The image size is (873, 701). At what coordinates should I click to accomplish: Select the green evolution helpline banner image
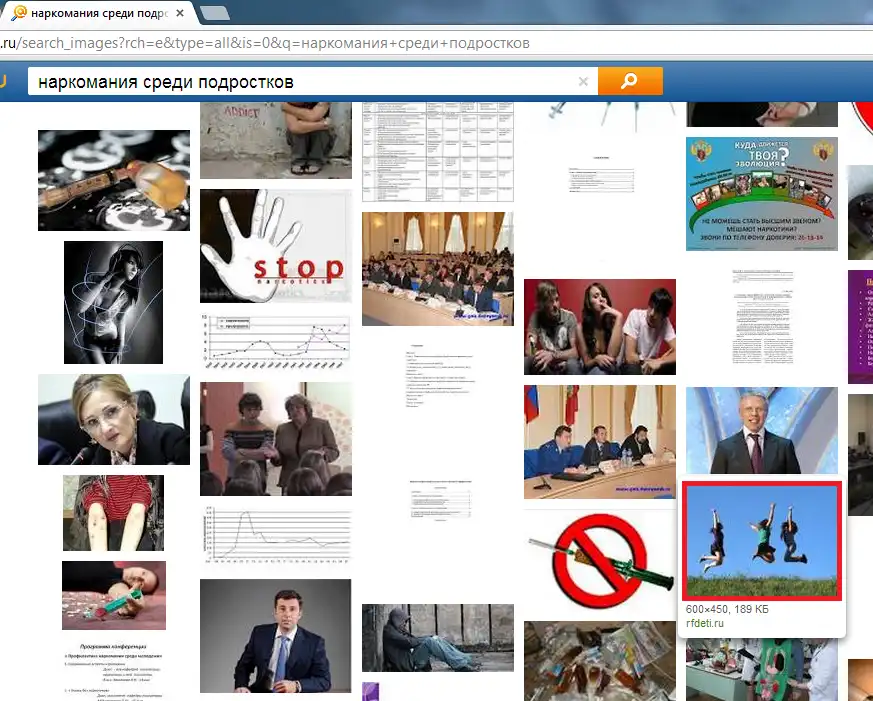761,193
